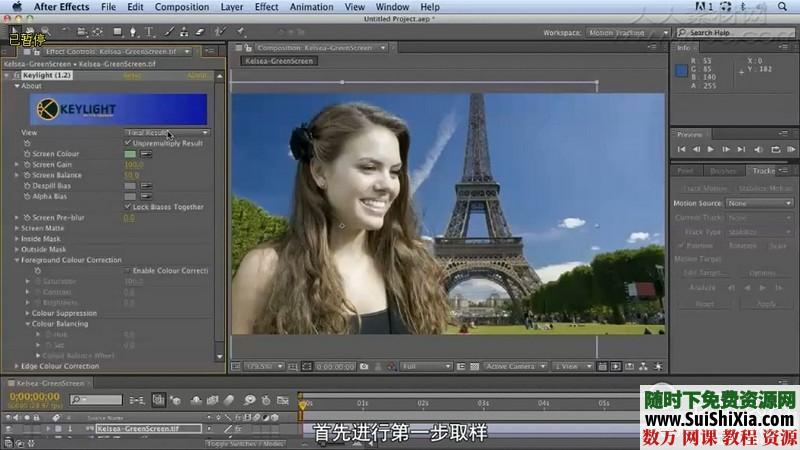Enable Colour Correction checkbox
This screenshot has width=800, height=450.
tap(128, 271)
